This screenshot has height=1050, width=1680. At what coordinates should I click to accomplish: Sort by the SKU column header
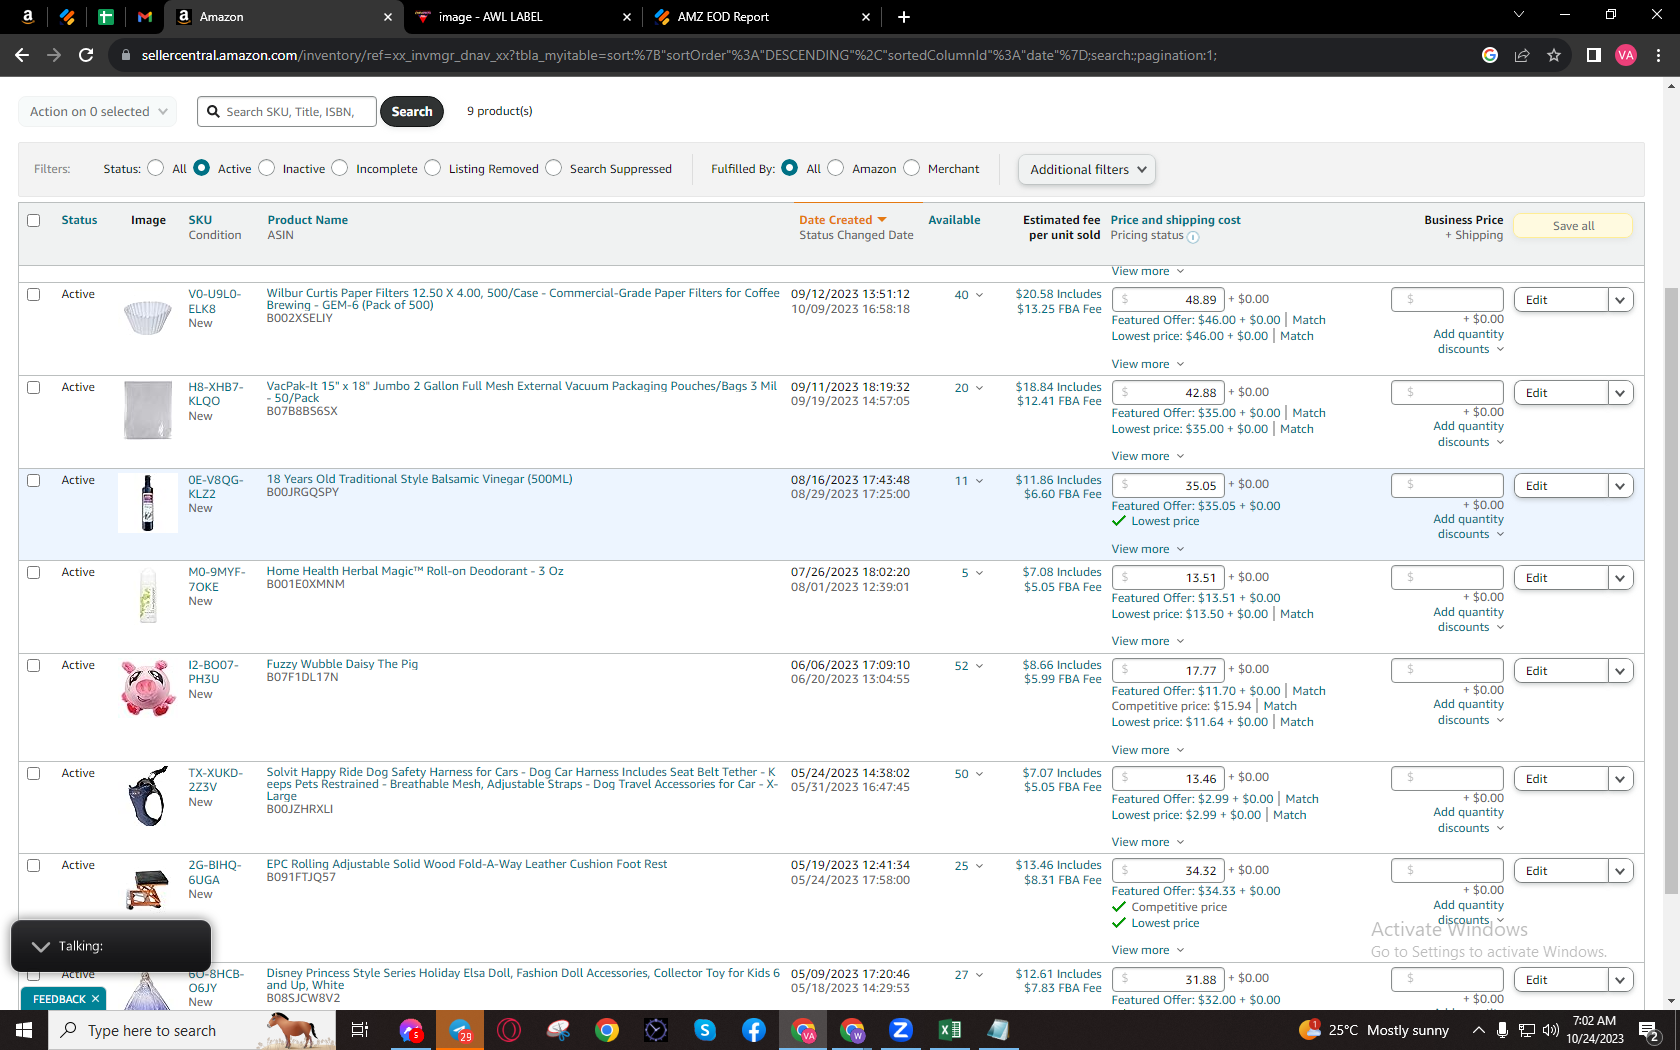200,220
